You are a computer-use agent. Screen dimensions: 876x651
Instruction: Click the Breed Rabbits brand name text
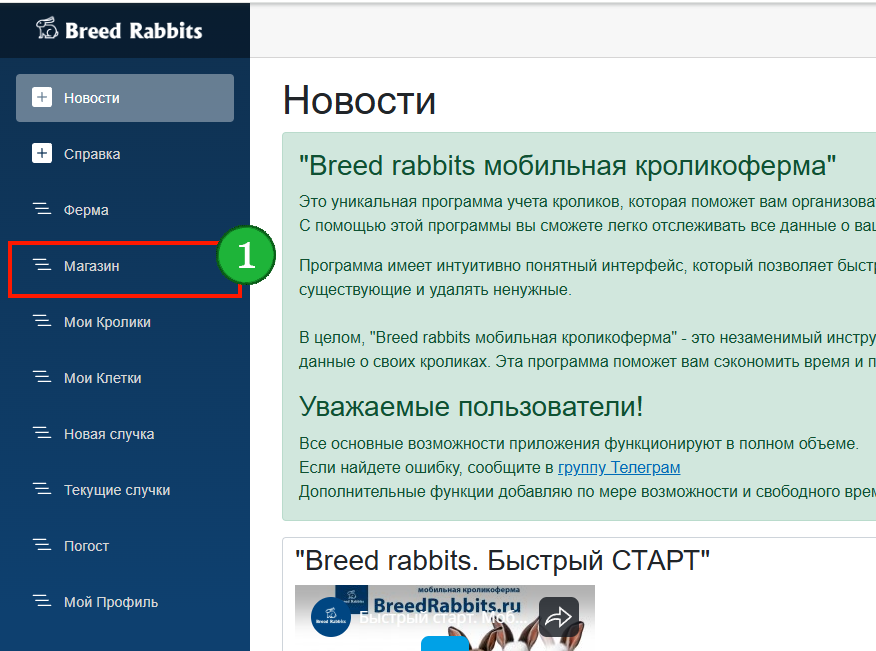coord(133,30)
